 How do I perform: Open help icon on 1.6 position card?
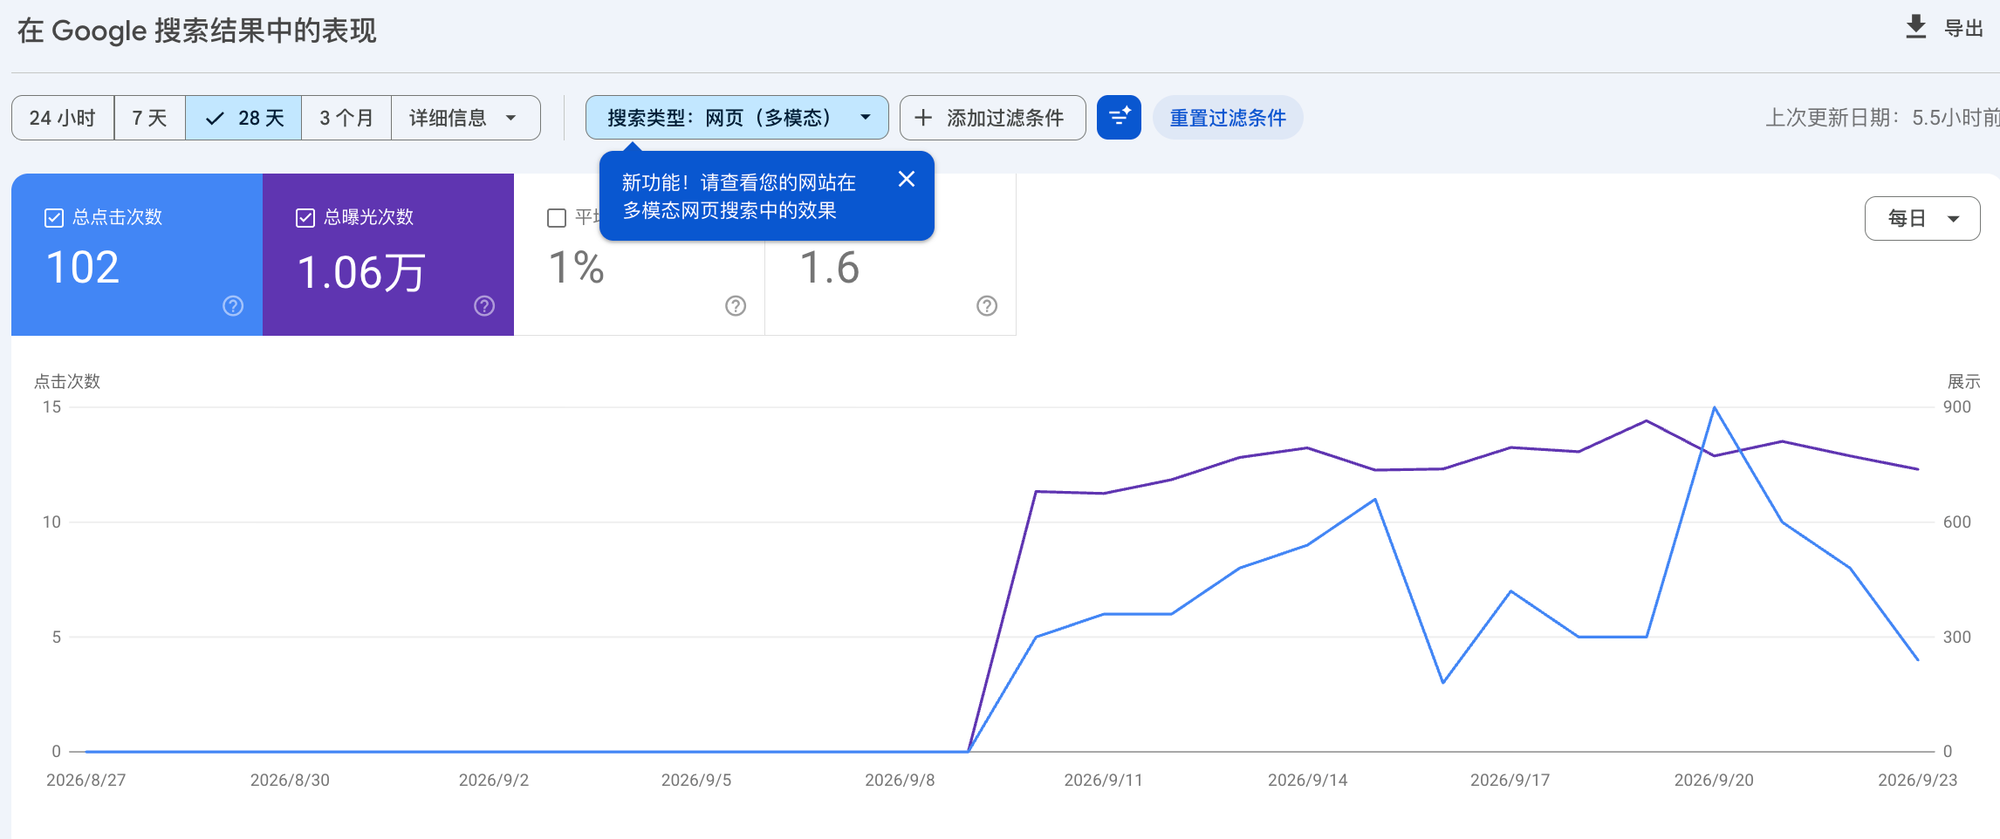987,306
